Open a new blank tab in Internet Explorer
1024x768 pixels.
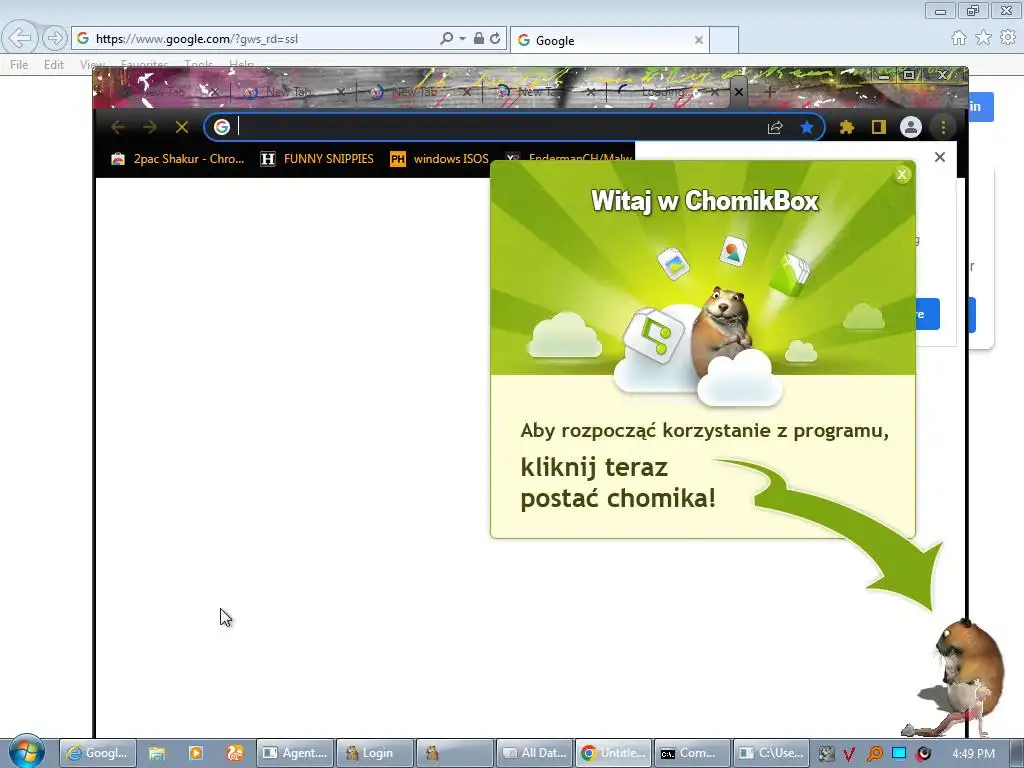724,40
